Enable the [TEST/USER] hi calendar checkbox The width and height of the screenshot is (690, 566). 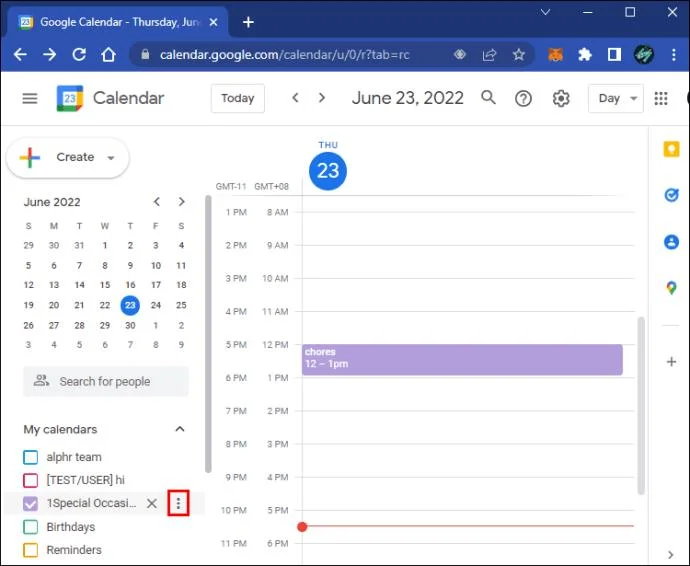[x=30, y=480]
